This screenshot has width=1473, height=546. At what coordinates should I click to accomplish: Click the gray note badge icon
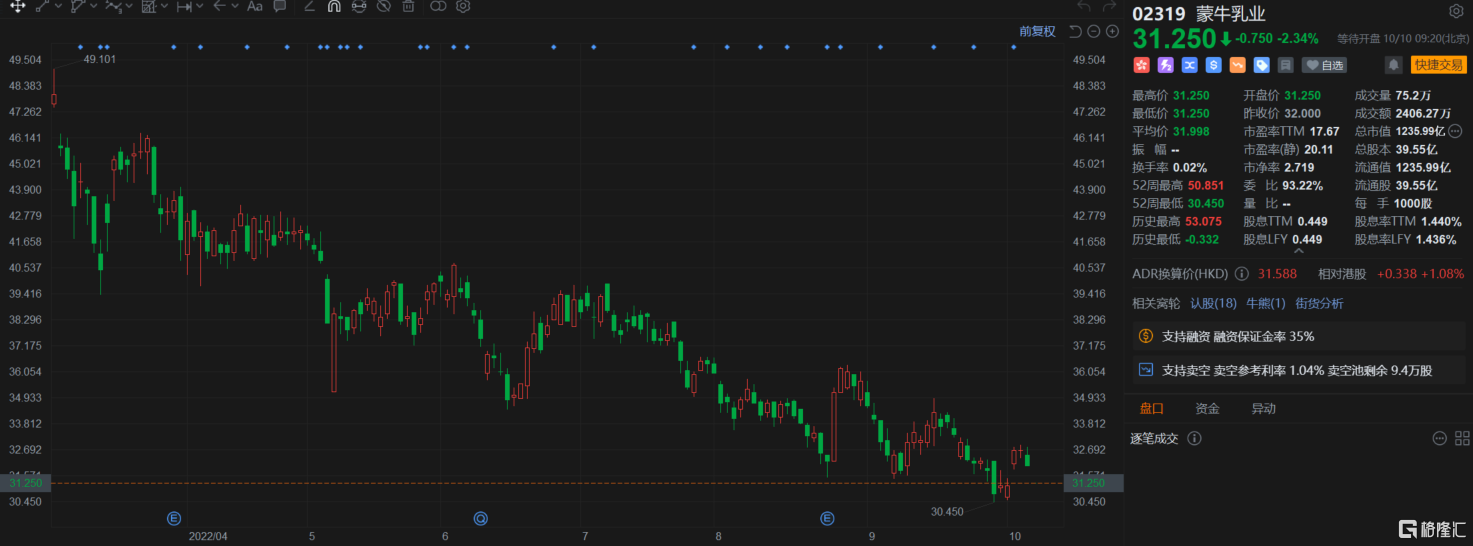1285,65
